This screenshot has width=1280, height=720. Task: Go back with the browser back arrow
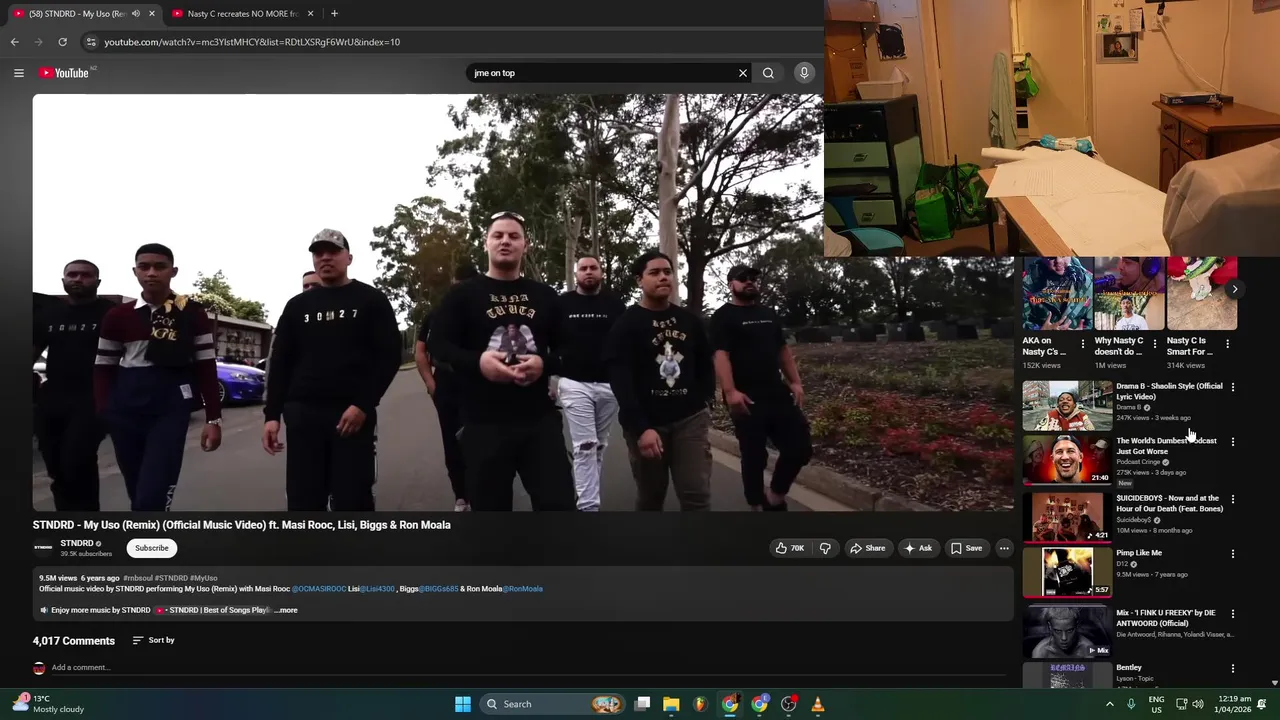coord(15,42)
